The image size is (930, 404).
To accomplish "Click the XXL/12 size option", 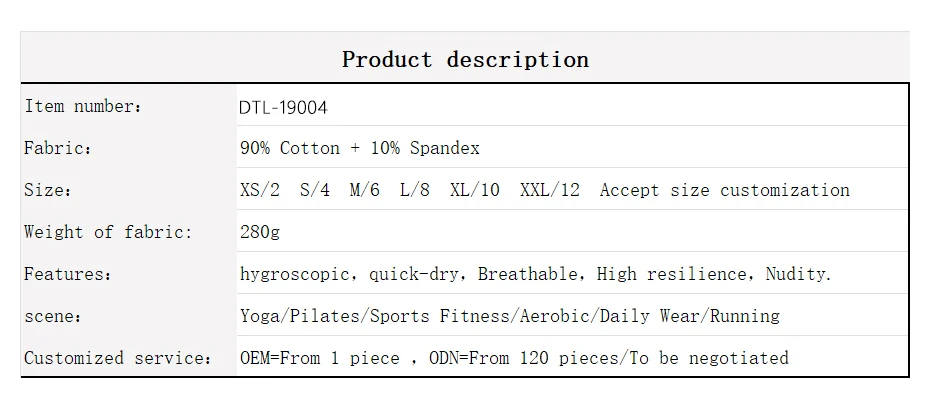I will click(549, 190).
